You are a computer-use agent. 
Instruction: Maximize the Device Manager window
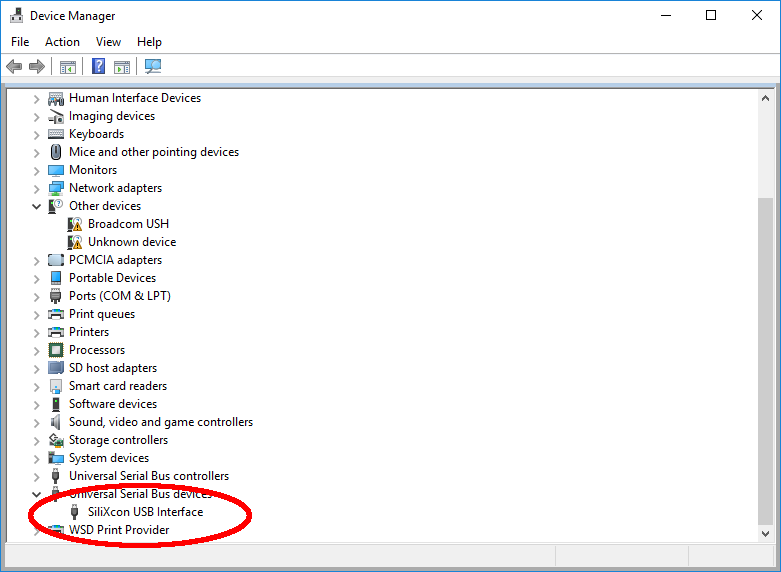711,15
